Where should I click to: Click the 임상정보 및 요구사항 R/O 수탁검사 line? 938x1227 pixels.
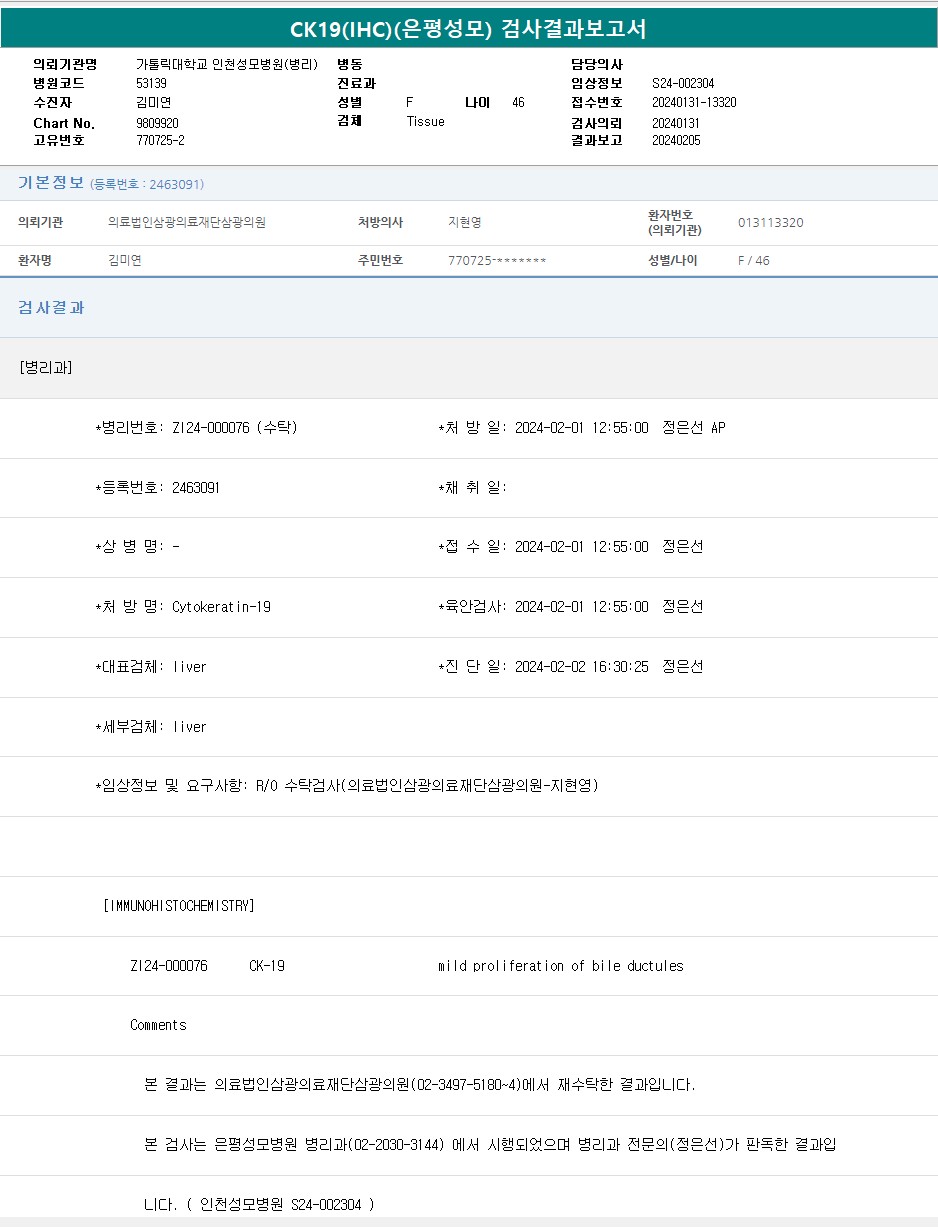[346, 786]
